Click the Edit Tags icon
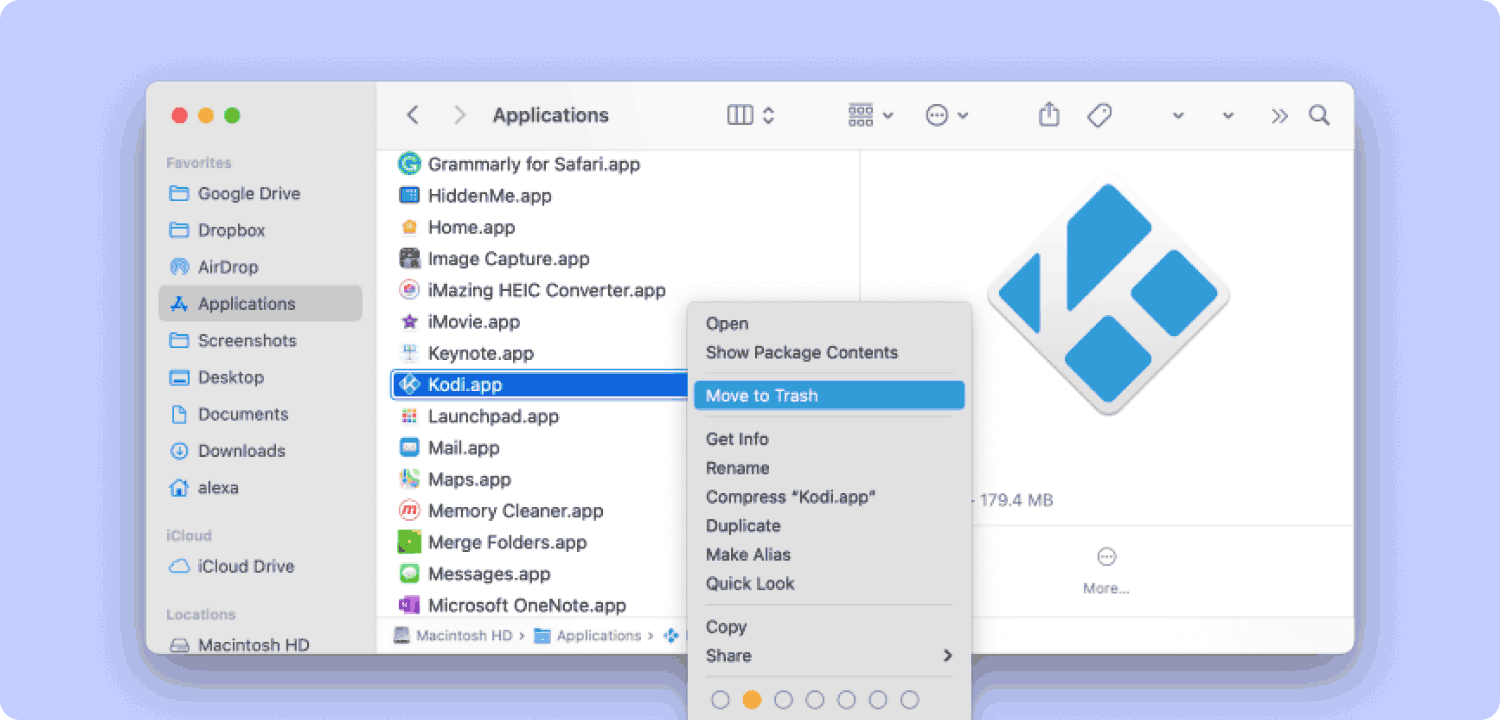The width and height of the screenshot is (1500, 720). click(x=1100, y=115)
